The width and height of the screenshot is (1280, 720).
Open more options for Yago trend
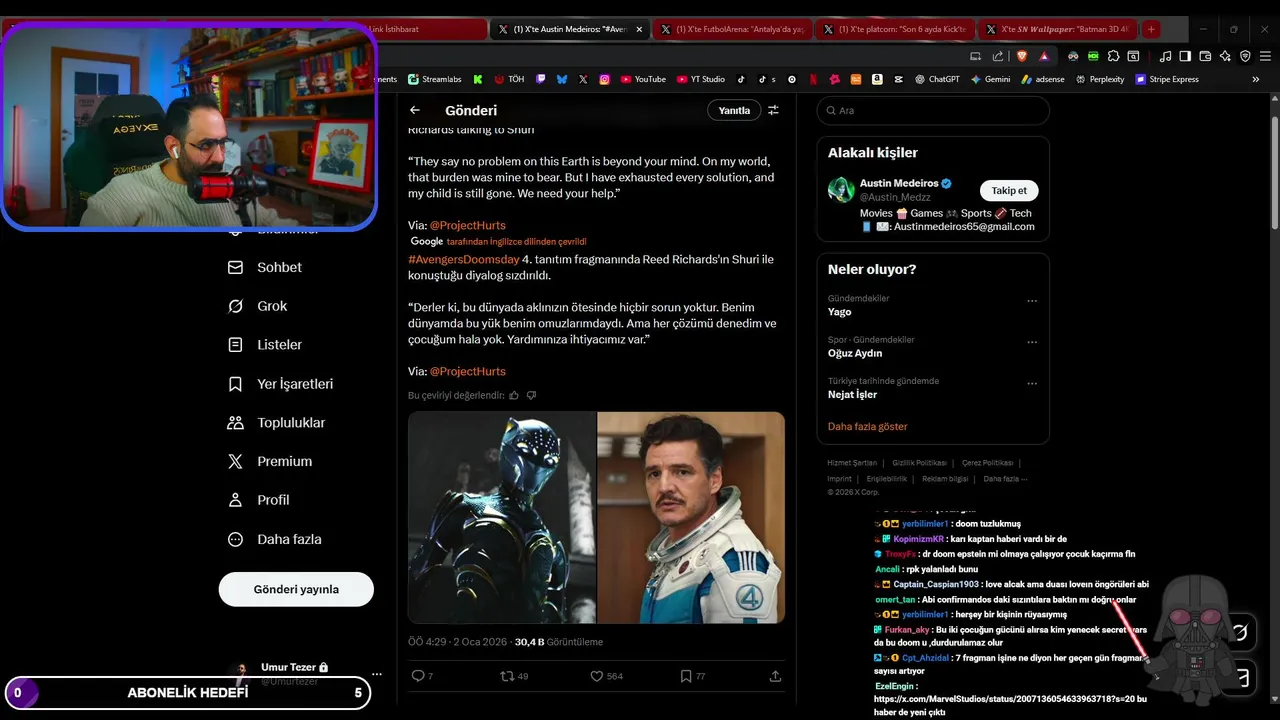(1032, 301)
